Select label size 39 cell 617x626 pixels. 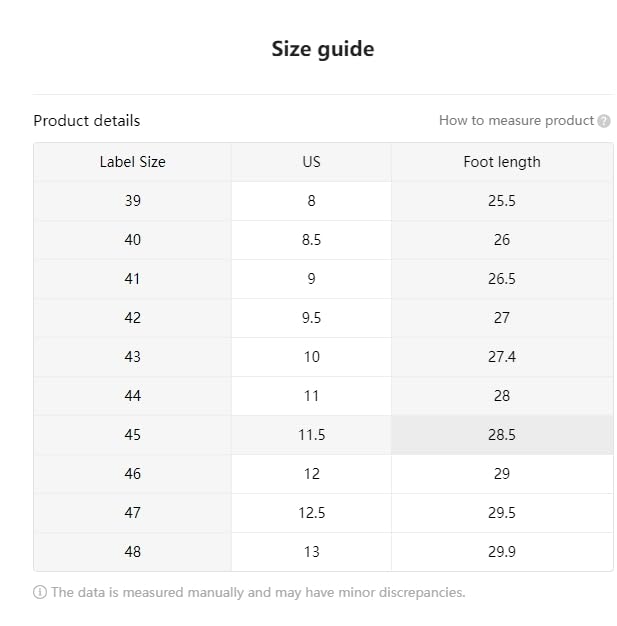tap(133, 201)
